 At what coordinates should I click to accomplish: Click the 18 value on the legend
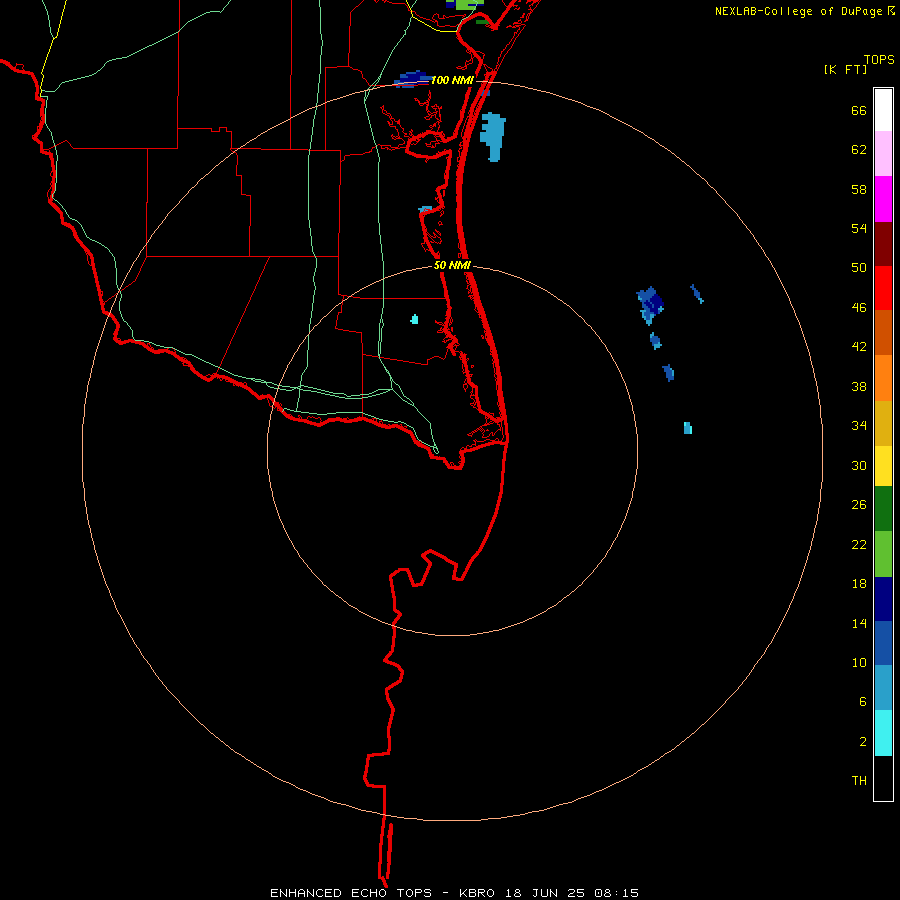pos(859,584)
